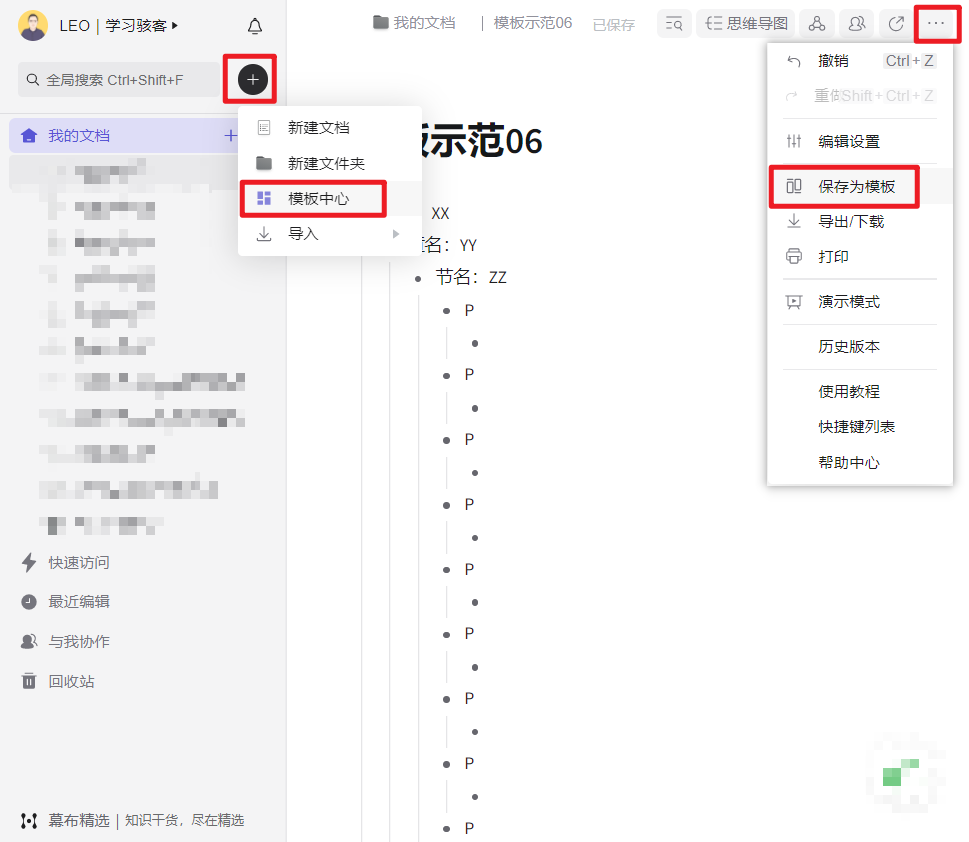Click the collaboration nodes toolbar icon
The height and width of the screenshot is (842, 969).
coord(816,24)
